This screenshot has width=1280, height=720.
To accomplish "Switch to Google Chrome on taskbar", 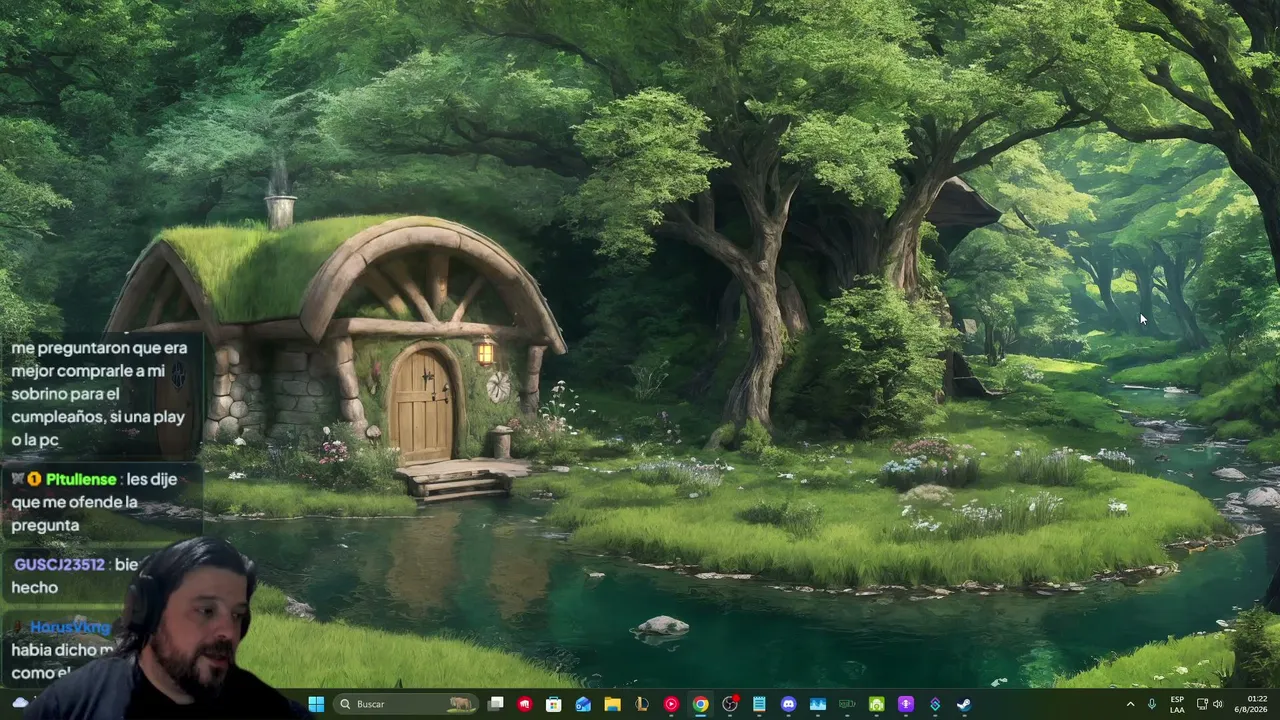I will [x=700, y=704].
